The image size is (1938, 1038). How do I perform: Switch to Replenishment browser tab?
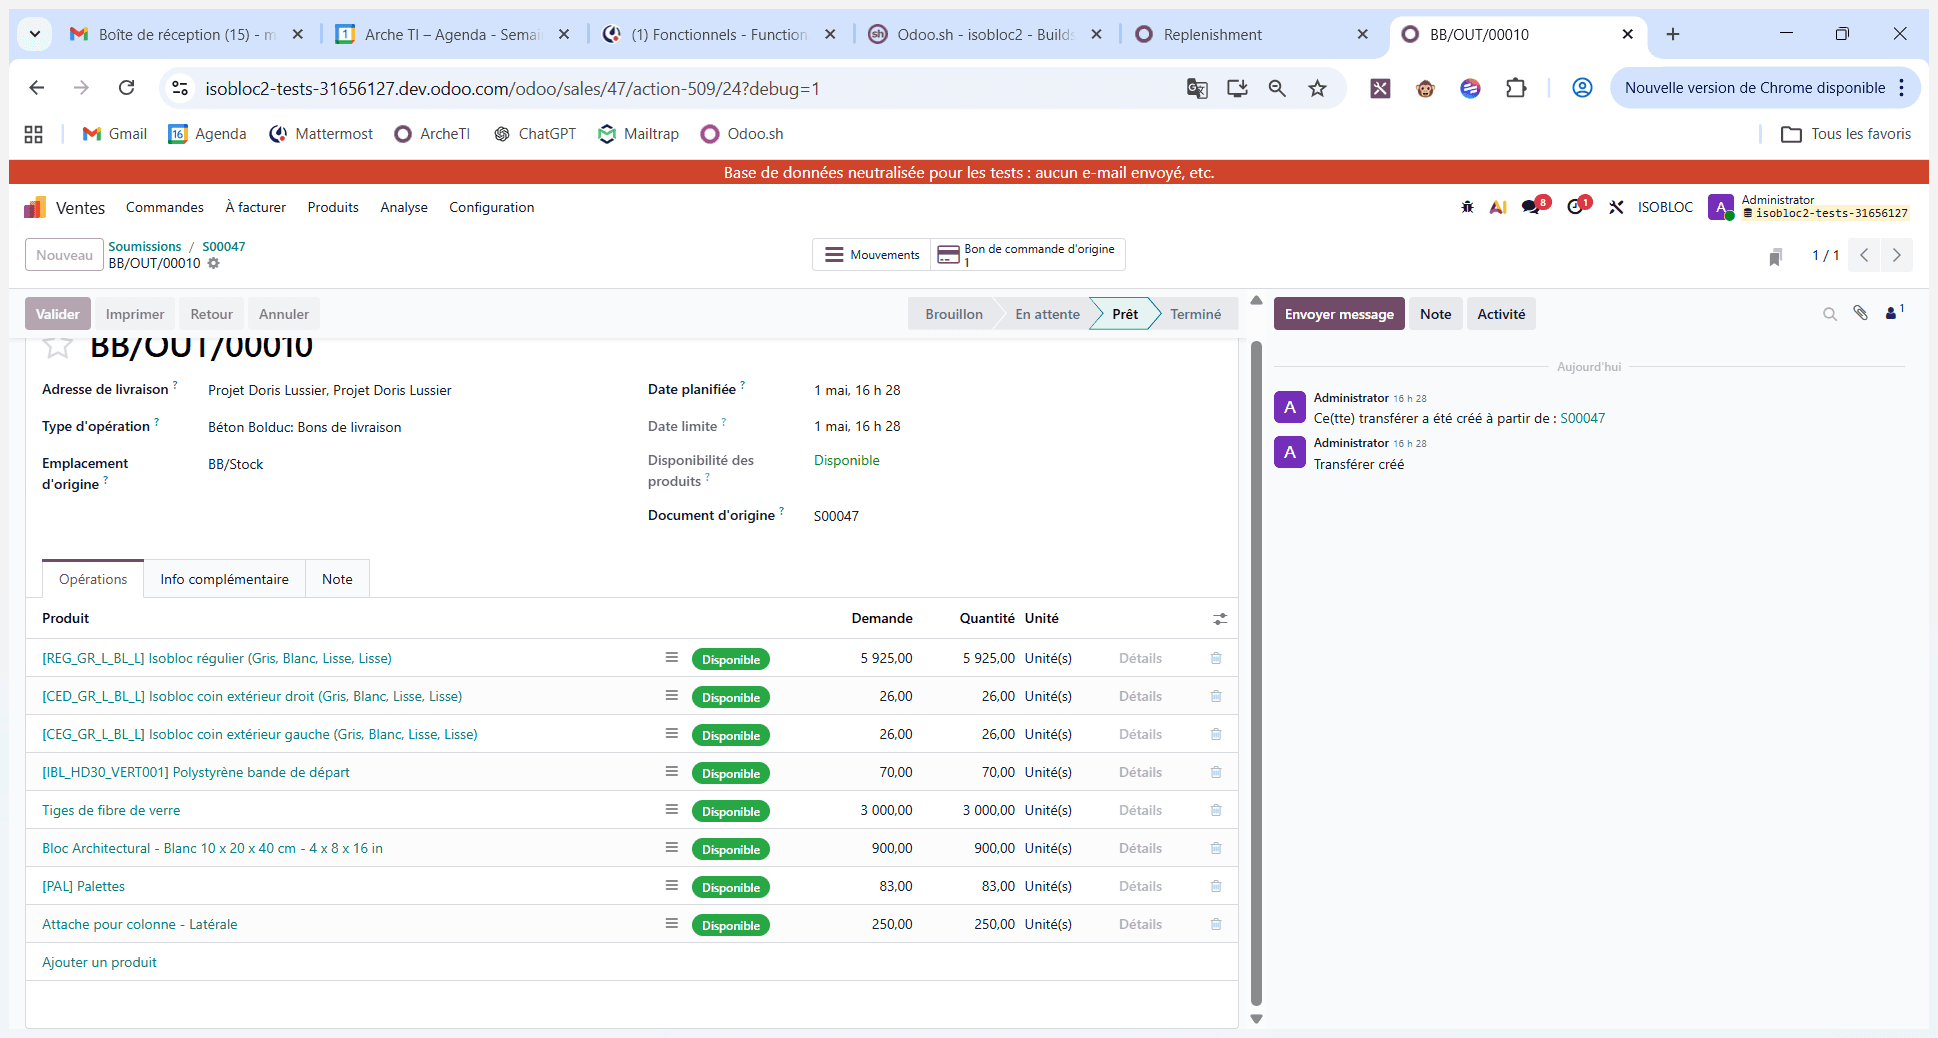pyautogui.click(x=1250, y=34)
